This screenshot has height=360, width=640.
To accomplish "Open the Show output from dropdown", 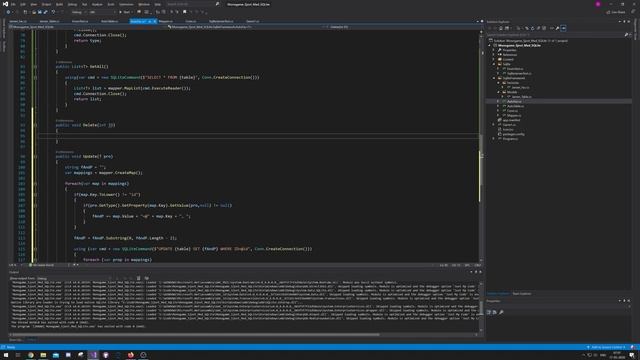I will pyautogui.click(x=73, y=278).
